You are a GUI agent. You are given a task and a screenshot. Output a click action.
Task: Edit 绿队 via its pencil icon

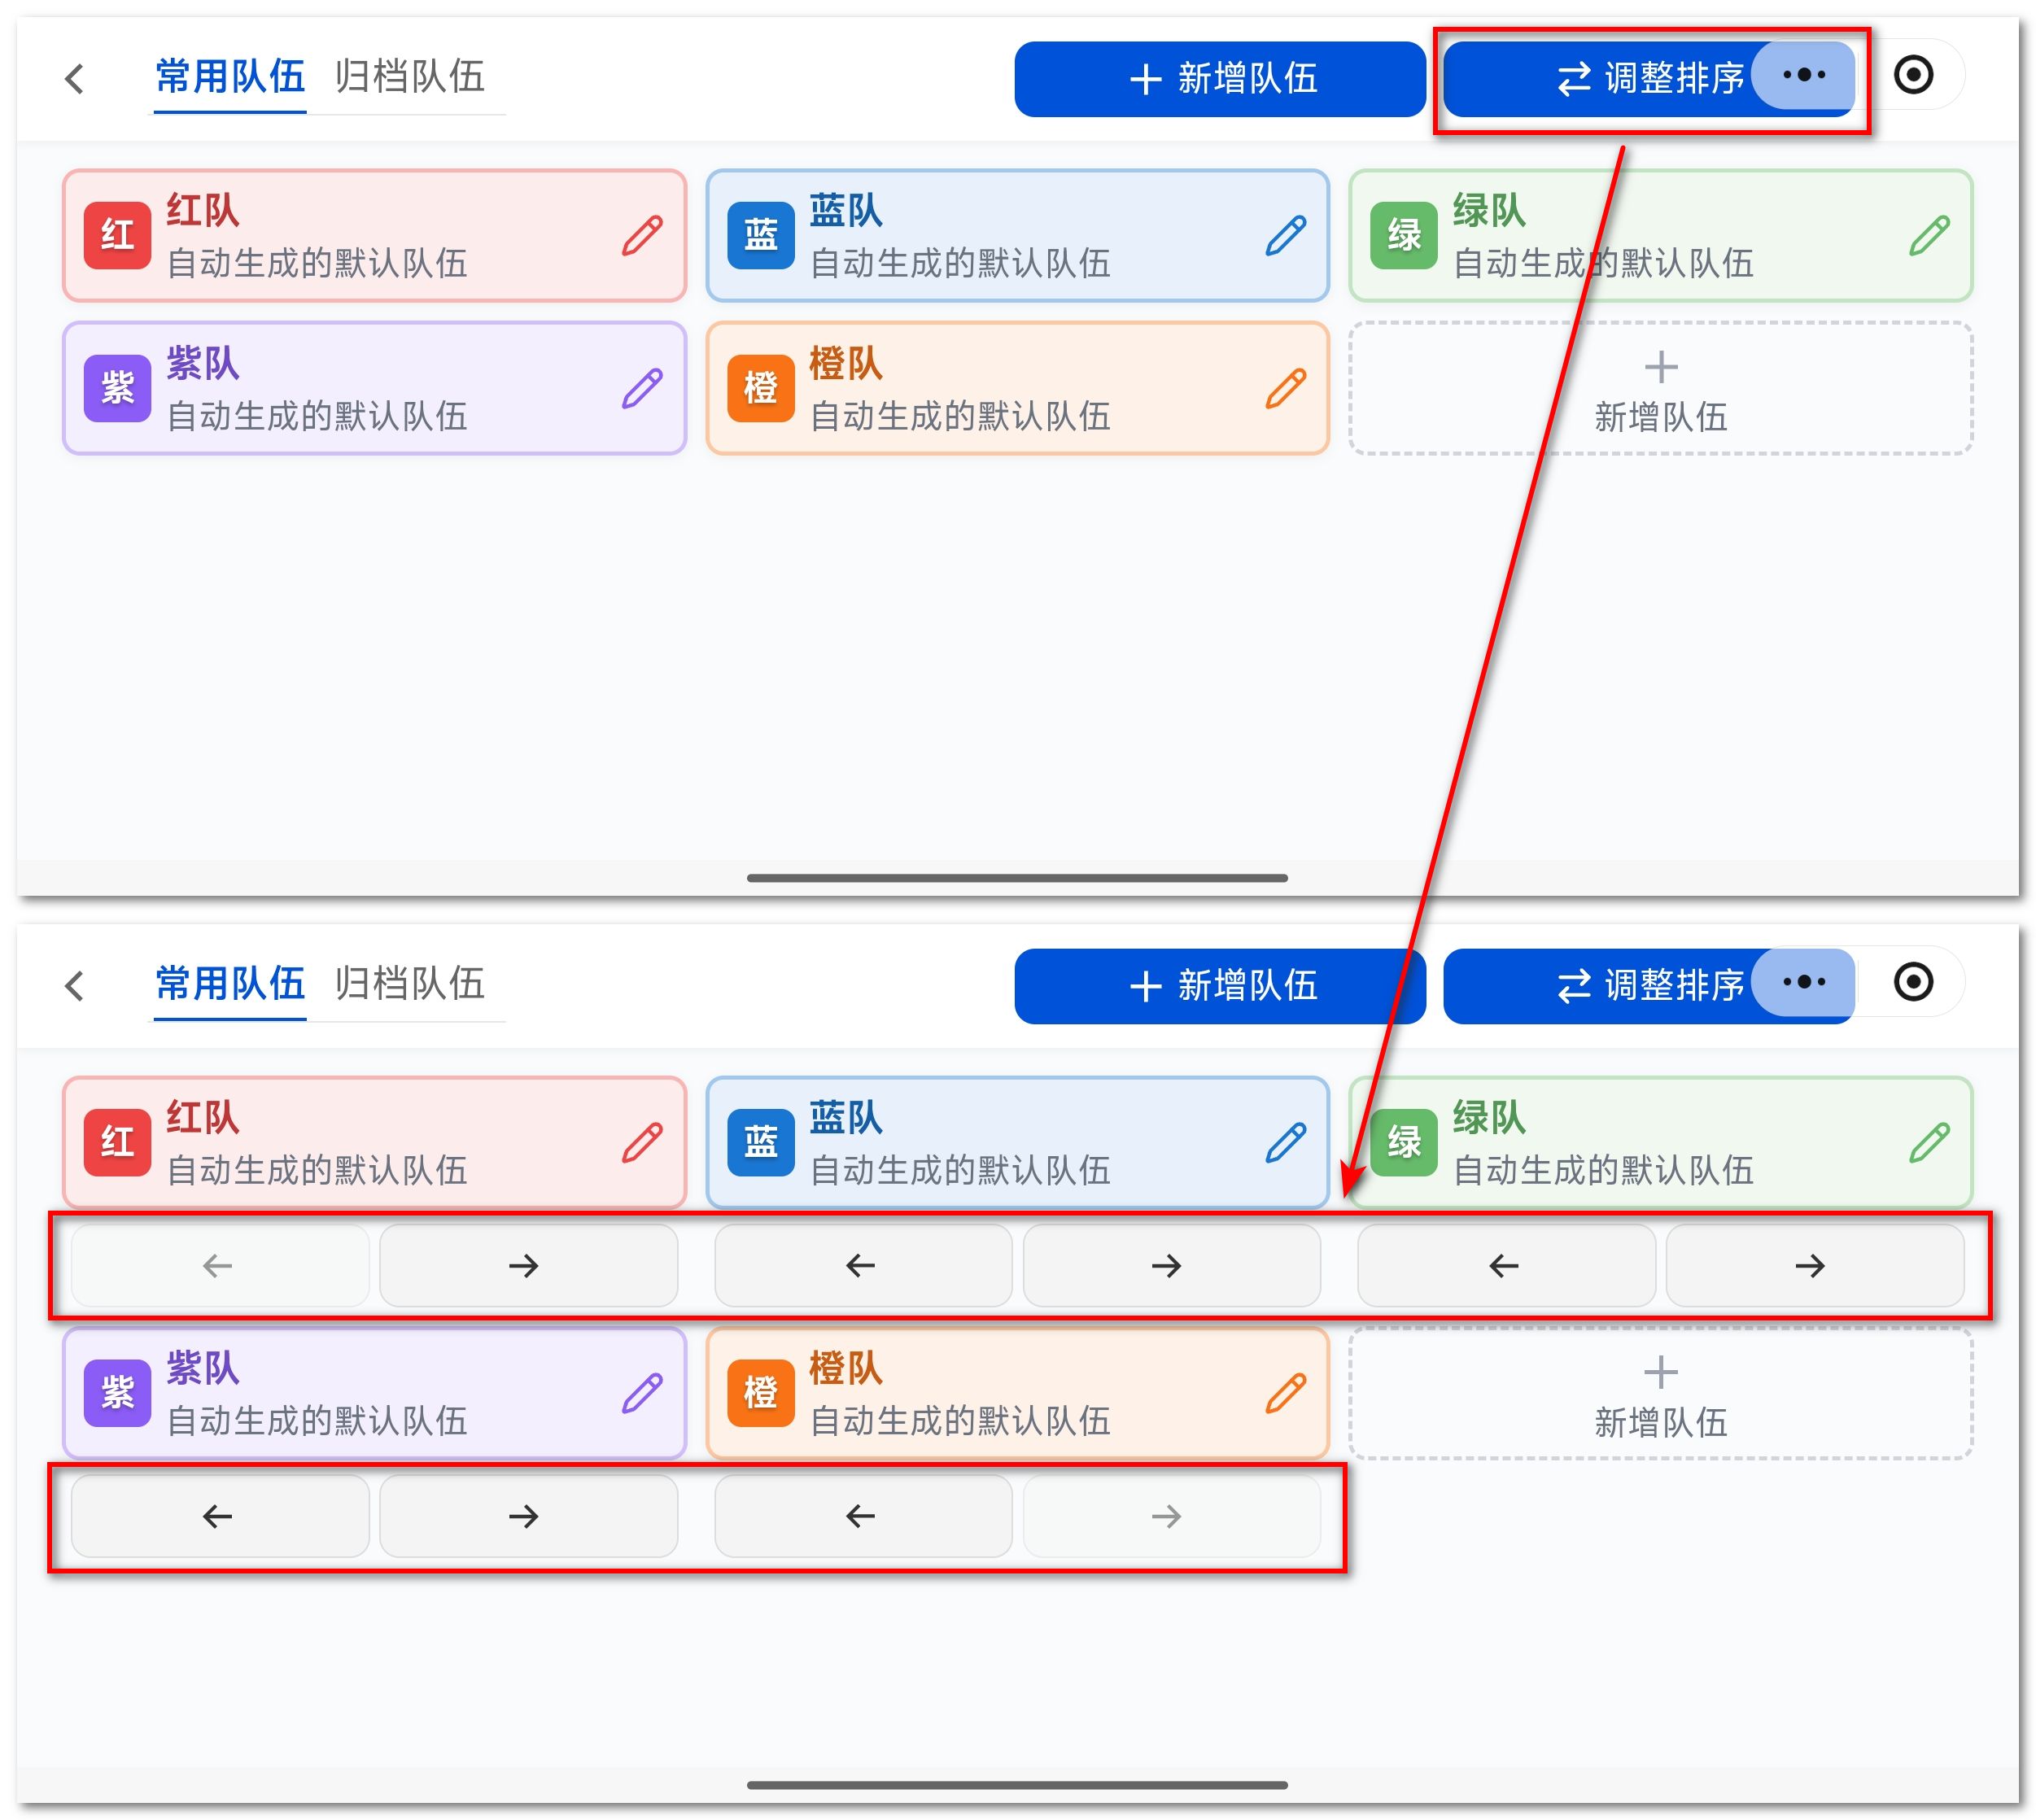click(x=1928, y=234)
